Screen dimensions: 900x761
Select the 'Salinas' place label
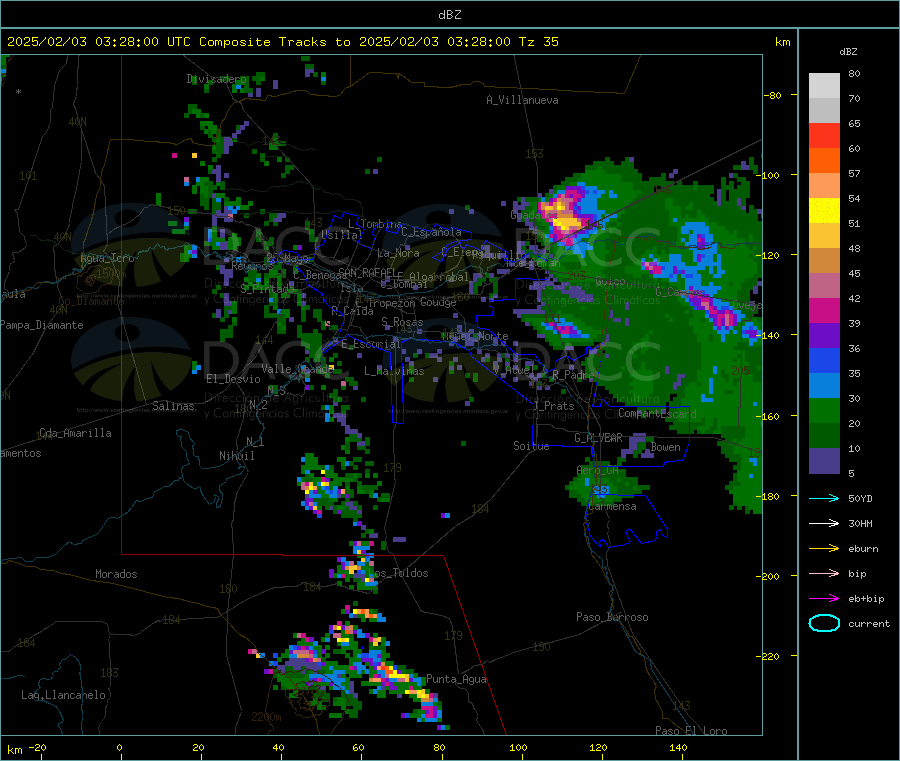click(x=173, y=406)
